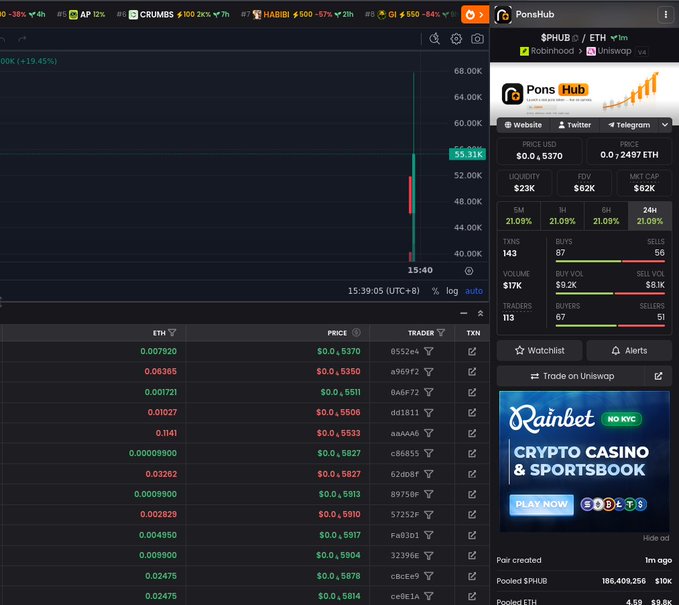Screen dimensions: 679x605
Task: Open chart settings gear icon
Action: (456, 39)
